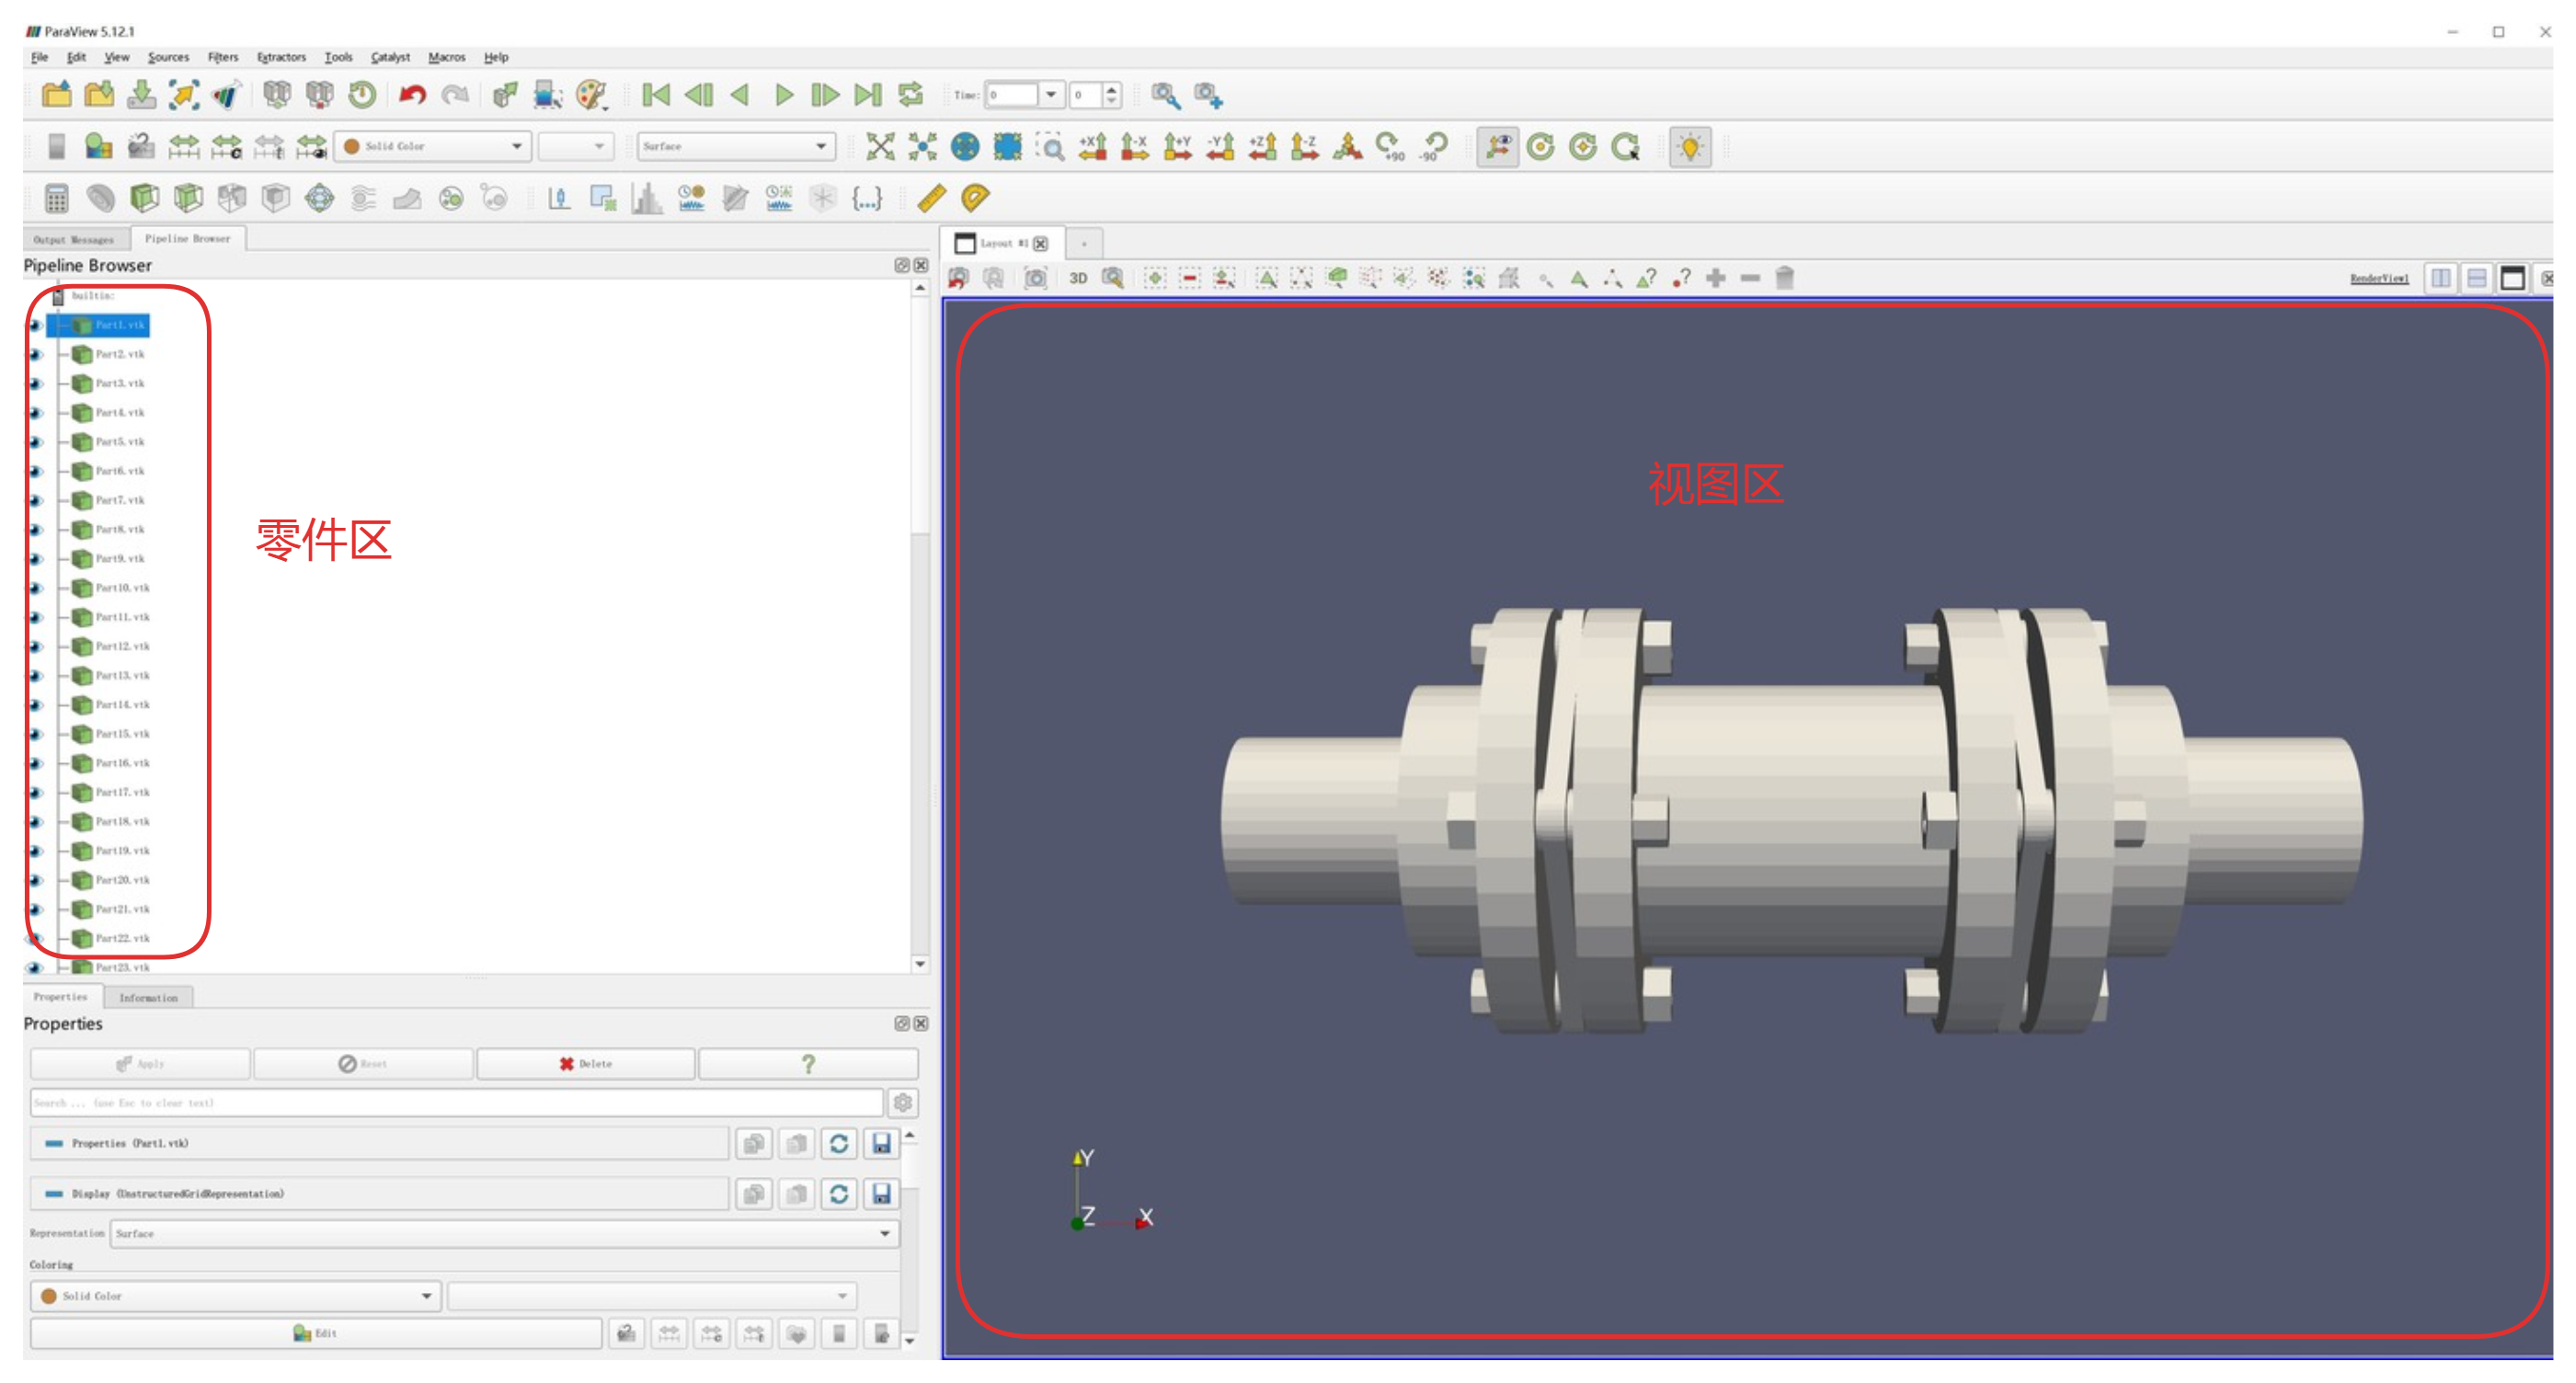Open the toolbar Surface representation dropdown

(x=735, y=147)
